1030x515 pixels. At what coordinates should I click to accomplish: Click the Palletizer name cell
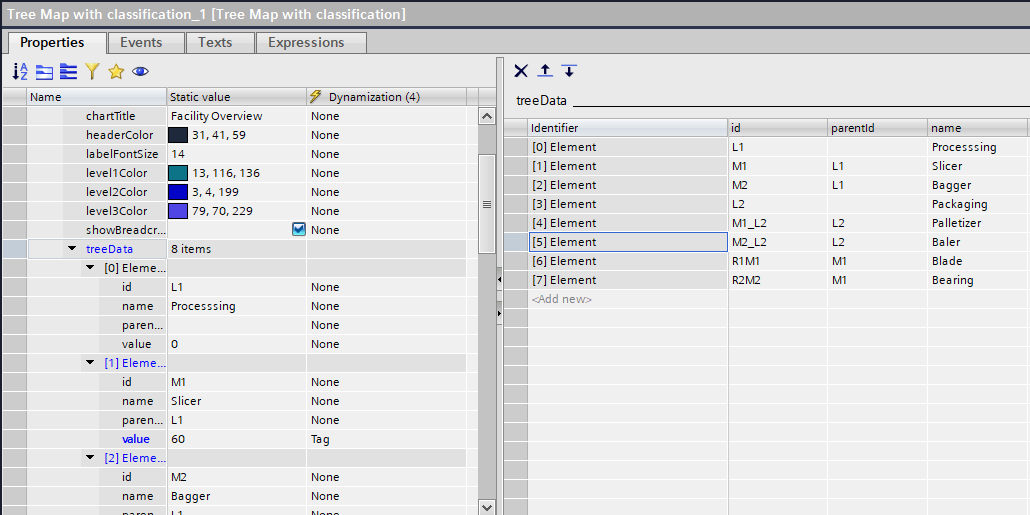977,223
